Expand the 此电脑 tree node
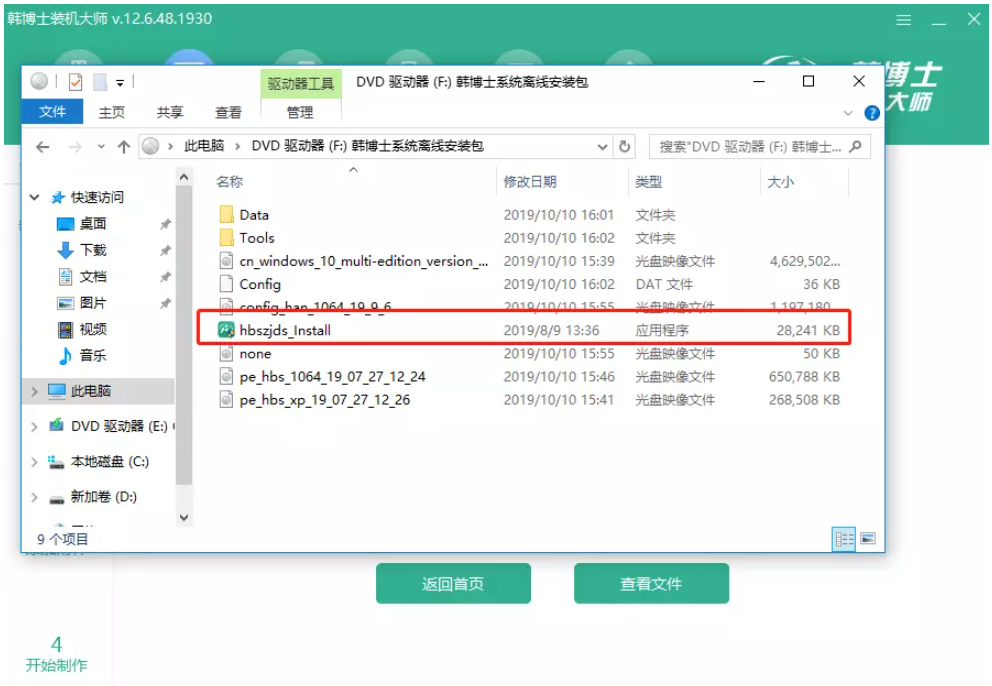This screenshot has height=686, width=992. click(x=34, y=391)
